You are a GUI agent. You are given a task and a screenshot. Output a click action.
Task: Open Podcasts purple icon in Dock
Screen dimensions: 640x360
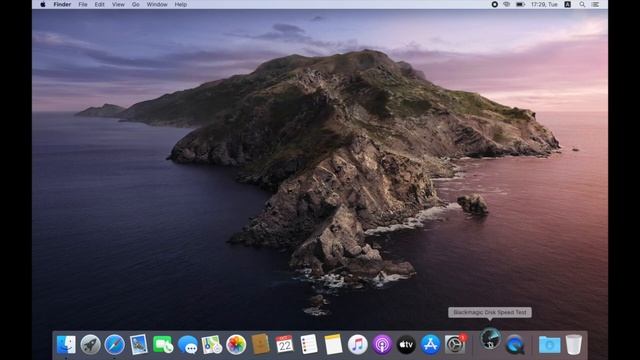(382, 345)
